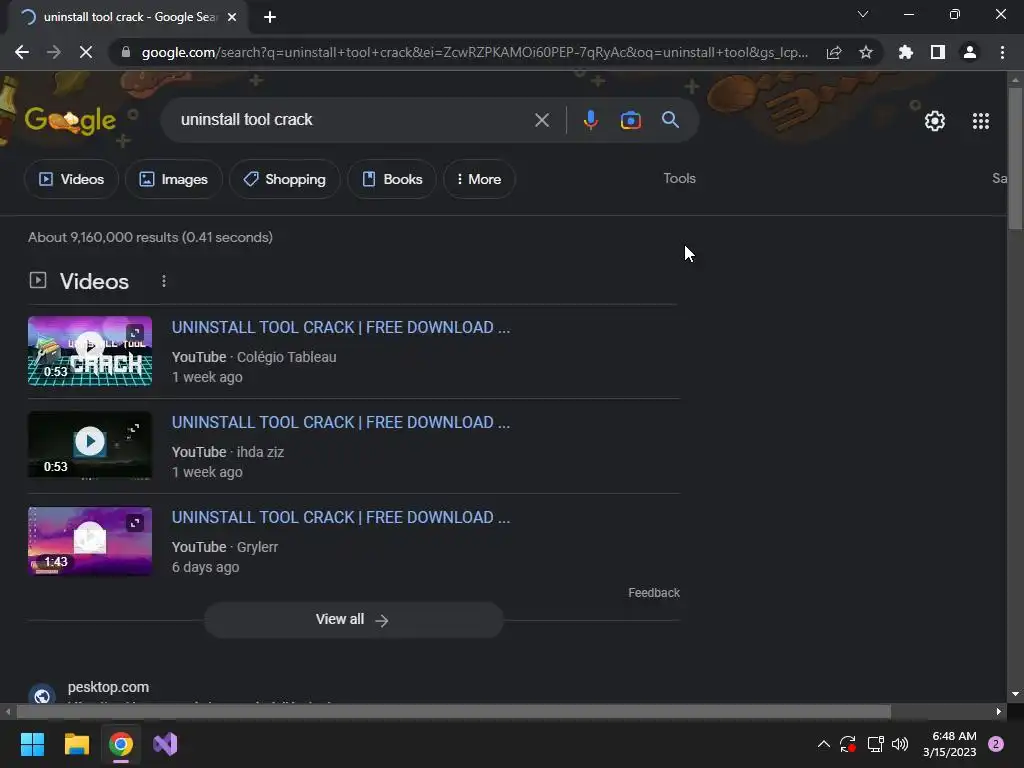Open ihda ziz video result title

coord(341,423)
